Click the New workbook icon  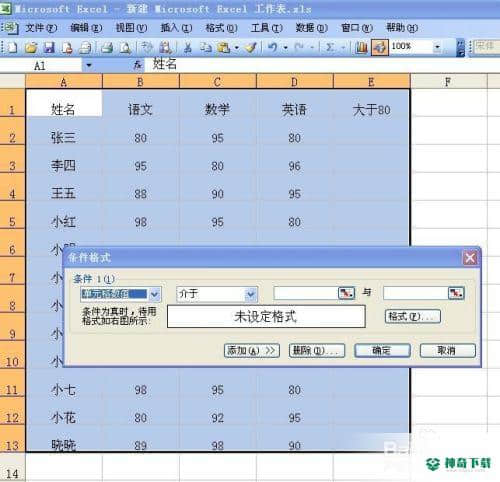coord(12,48)
